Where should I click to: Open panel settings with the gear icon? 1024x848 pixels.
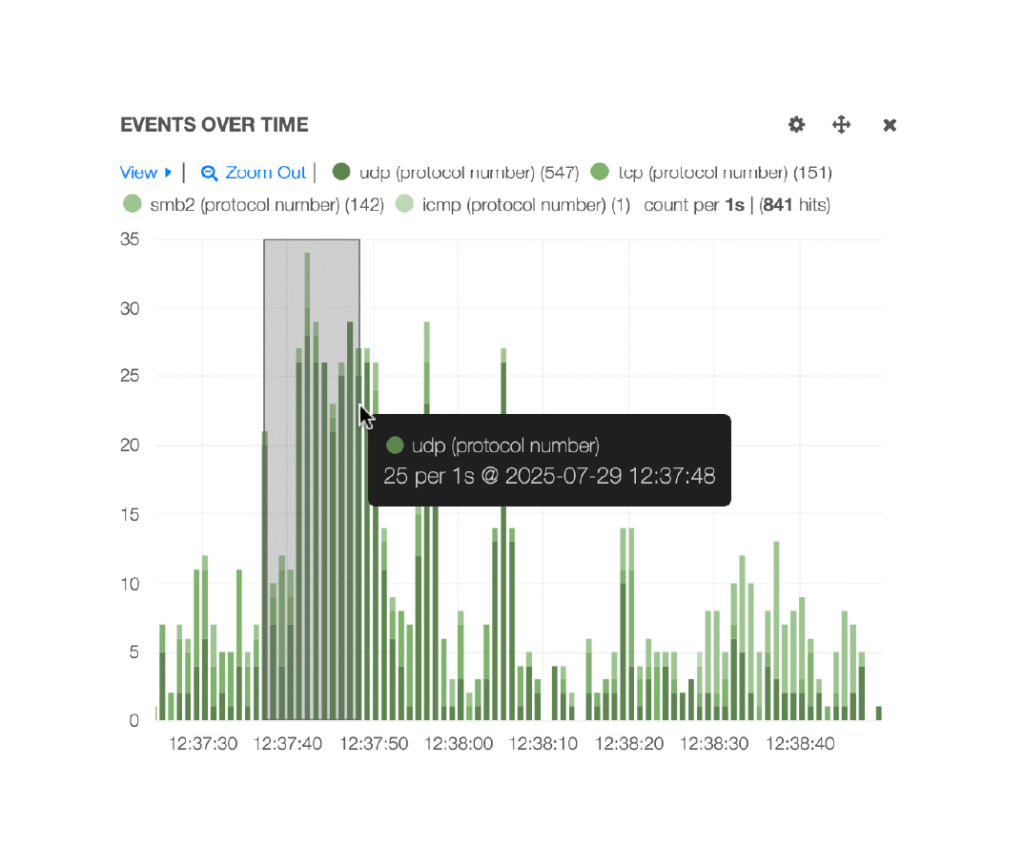point(796,125)
